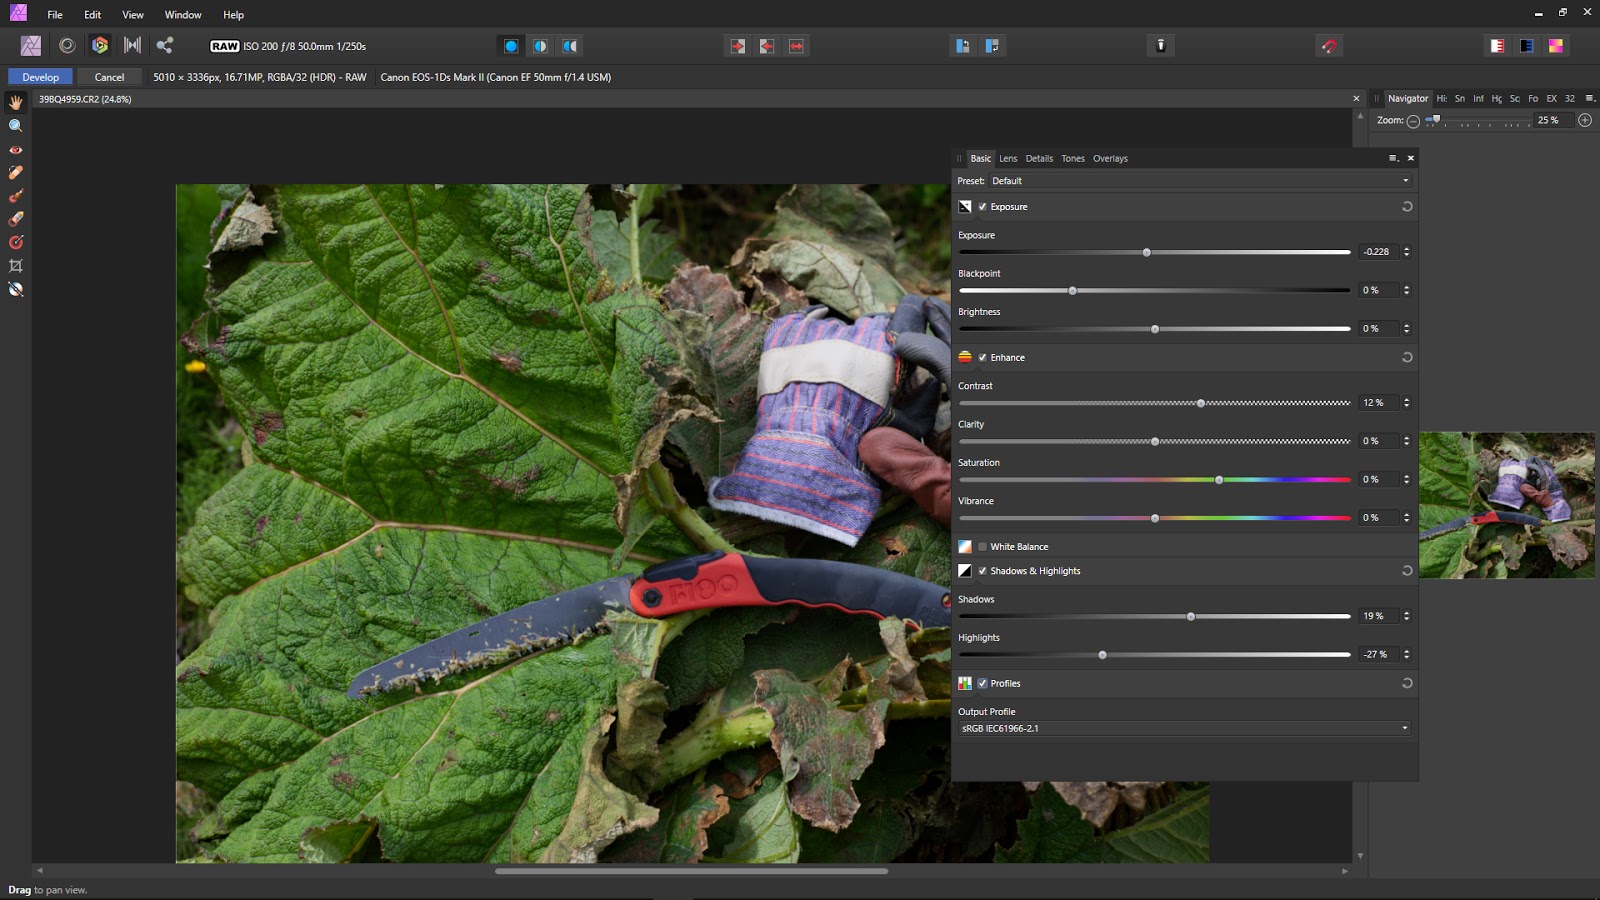The image size is (1600, 900).
Task: Open the Basic panel options menu
Action: 1394,158
